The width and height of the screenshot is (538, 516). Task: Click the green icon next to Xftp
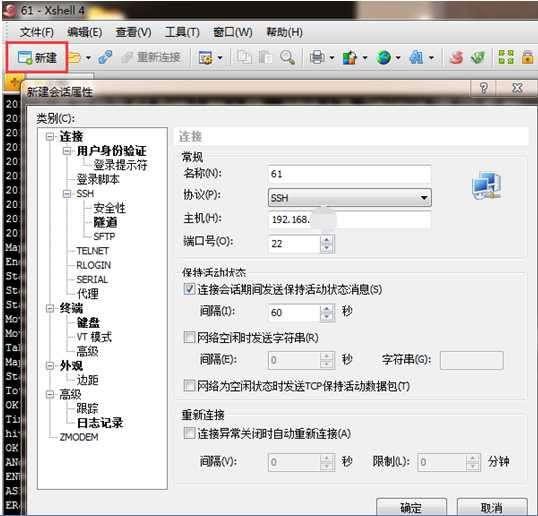[x=478, y=57]
